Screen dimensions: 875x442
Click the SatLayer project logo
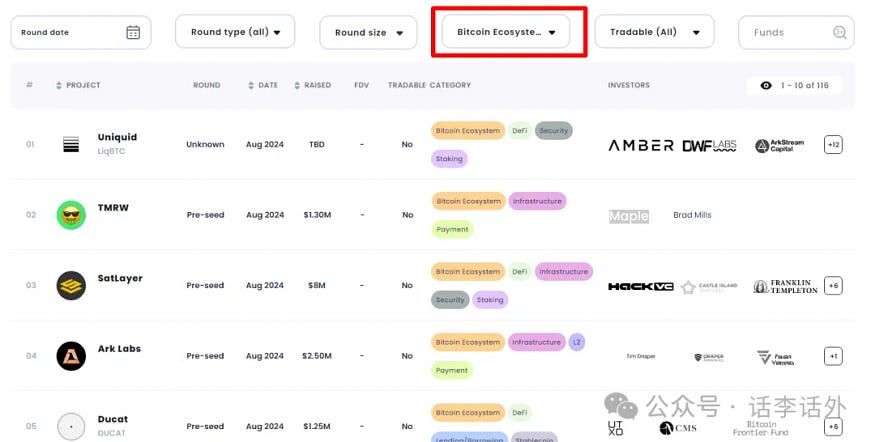click(x=71, y=285)
